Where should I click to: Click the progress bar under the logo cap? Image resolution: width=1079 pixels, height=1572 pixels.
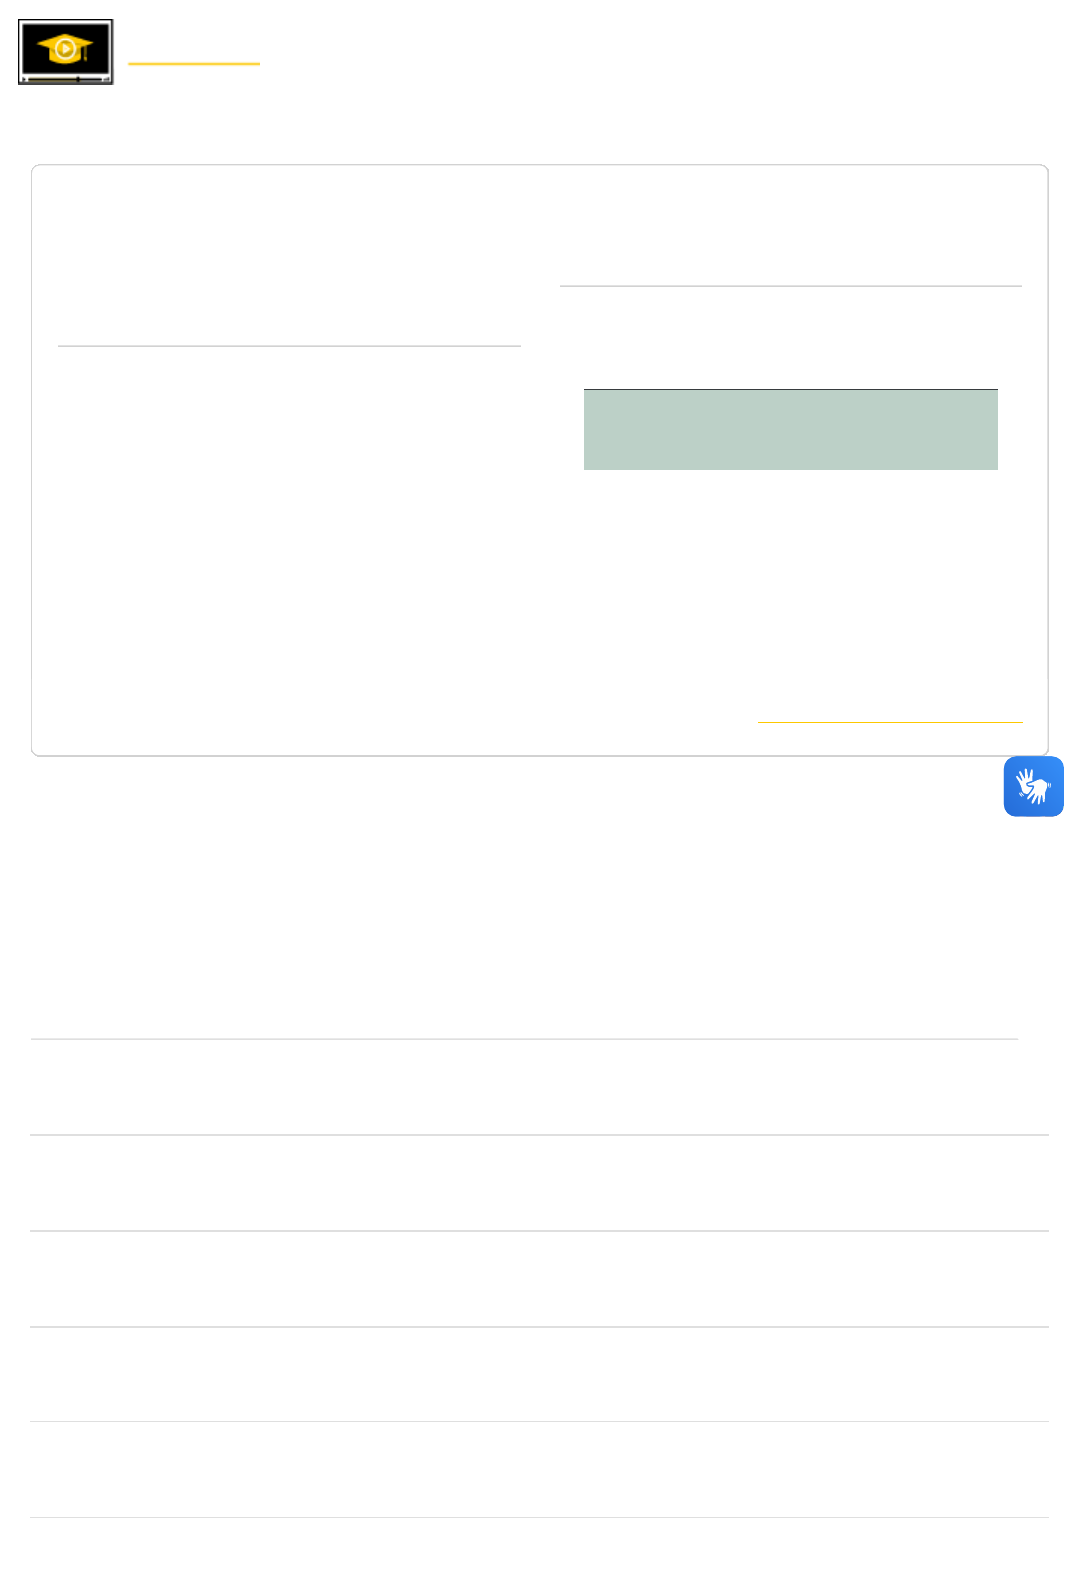click(65, 78)
